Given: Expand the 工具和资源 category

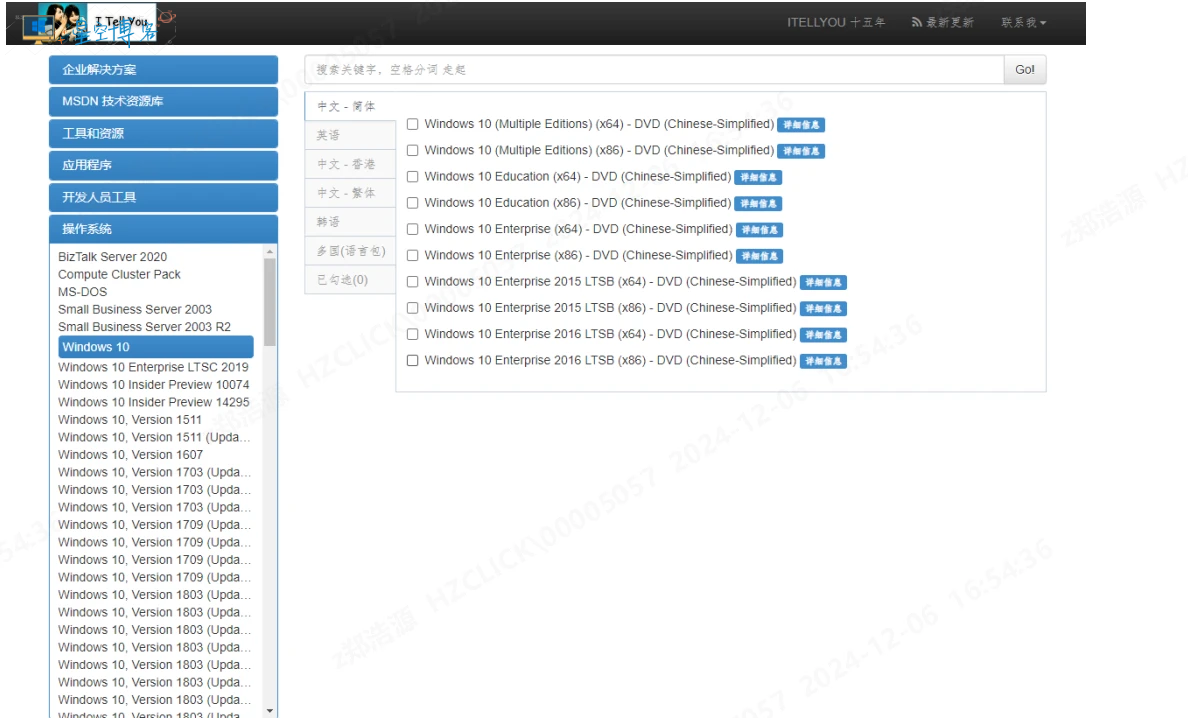Looking at the screenshot, I should (x=164, y=133).
